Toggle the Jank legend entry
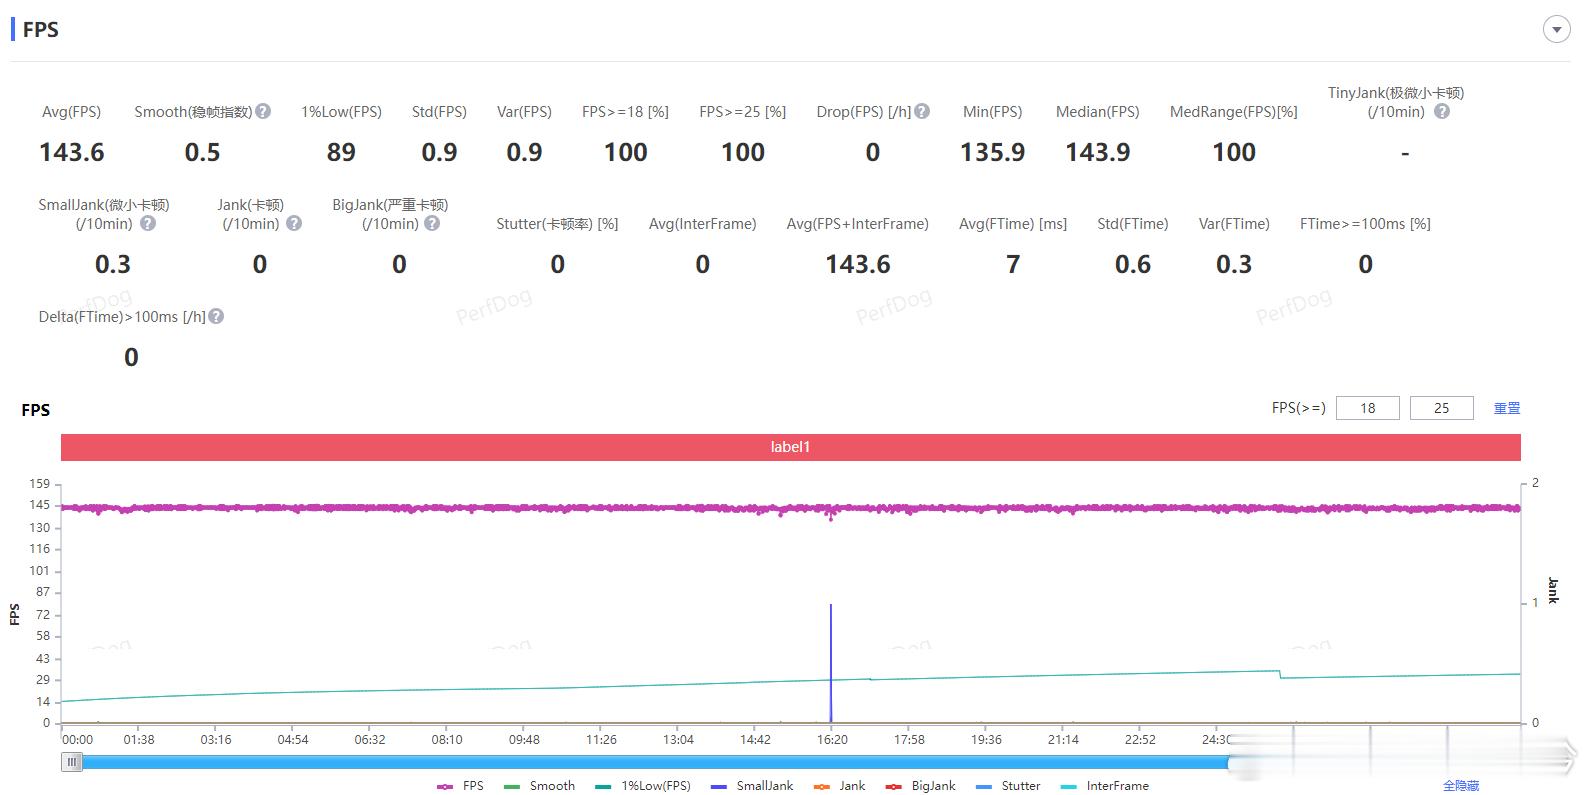Image resolution: width=1591 pixels, height=795 pixels. click(840, 786)
